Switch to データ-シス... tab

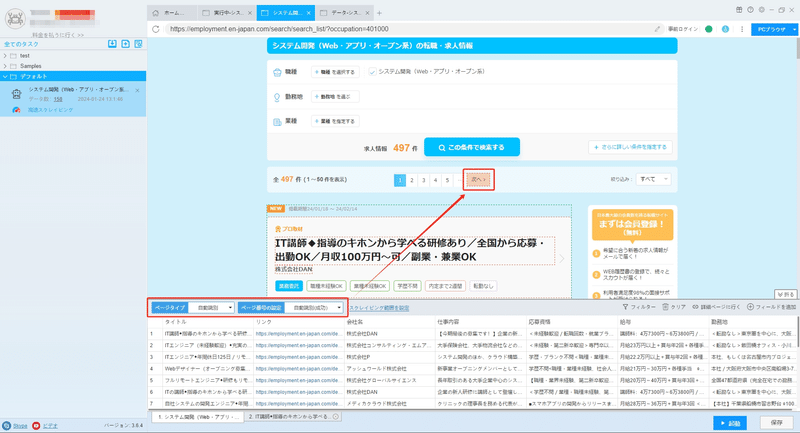click(344, 13)
